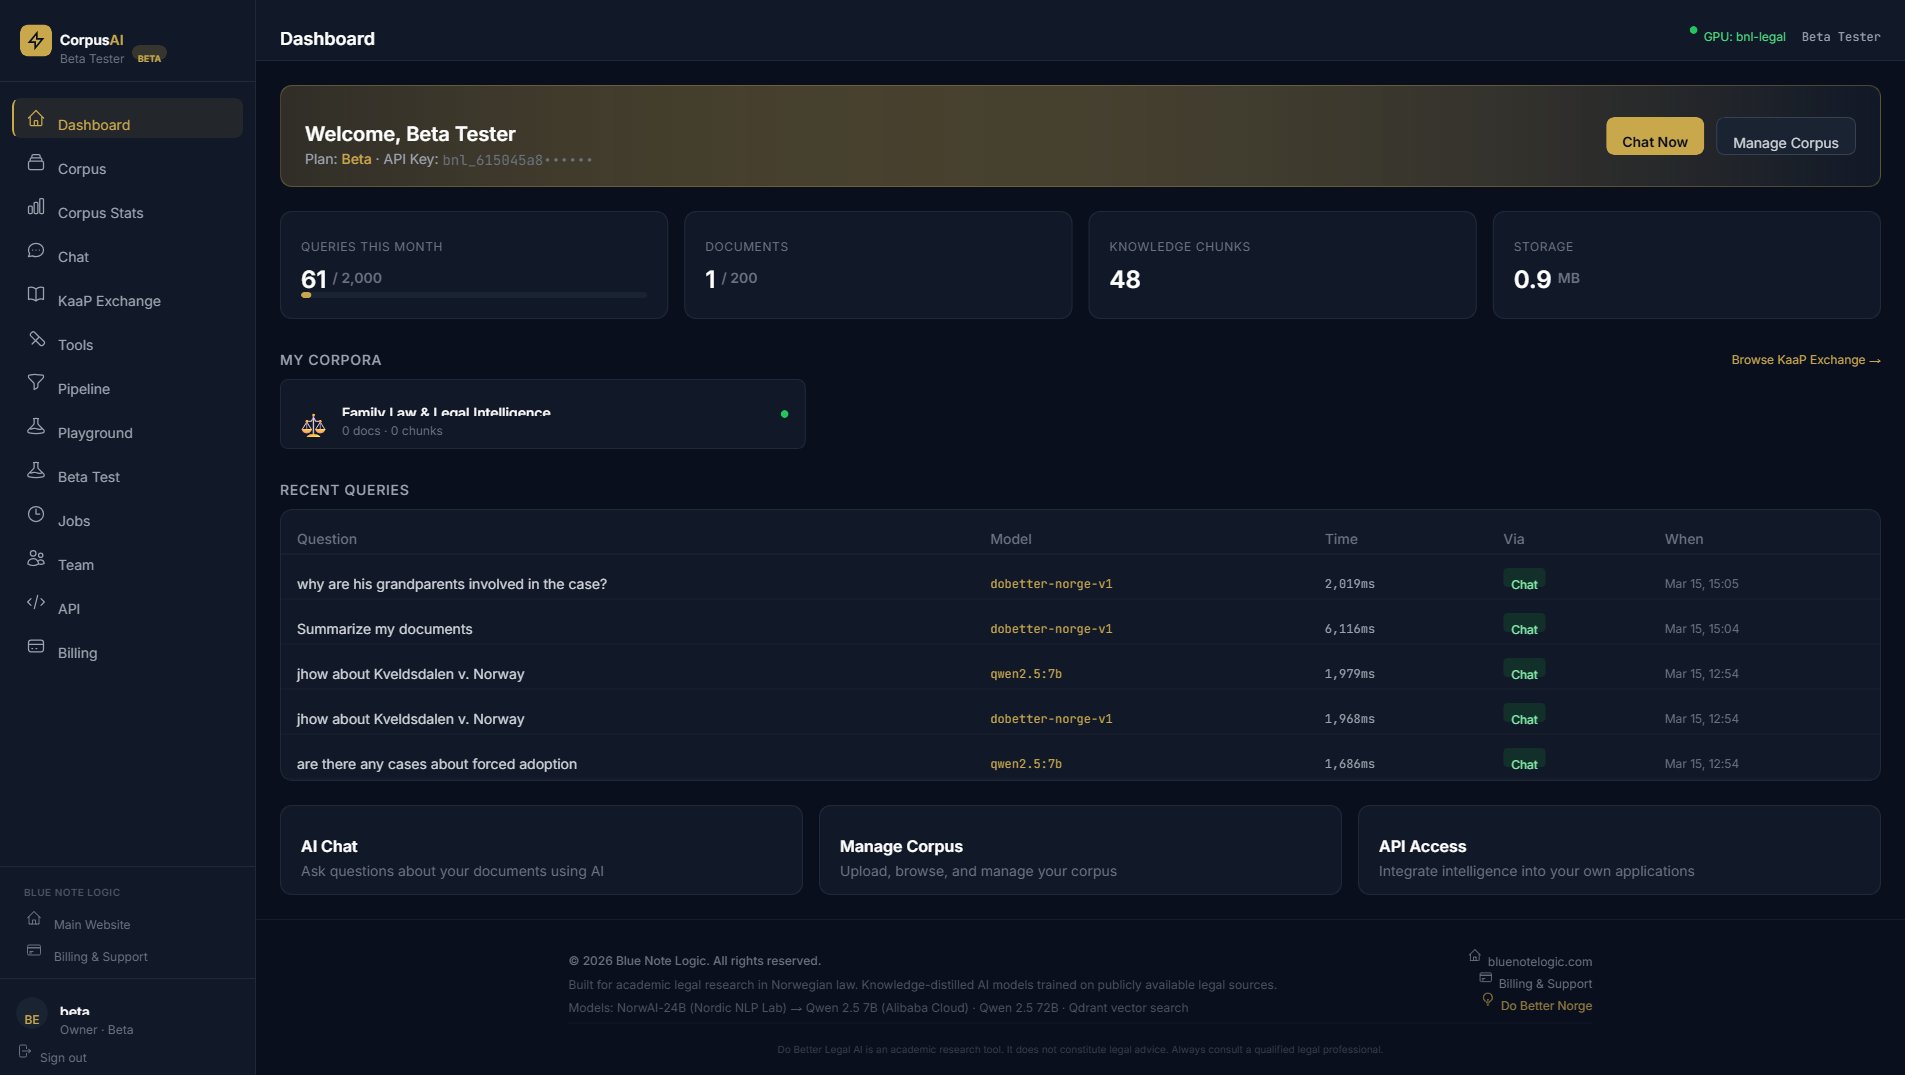
Task: Select the Chat icon in the sidebar
Action: tap(35, 250)
